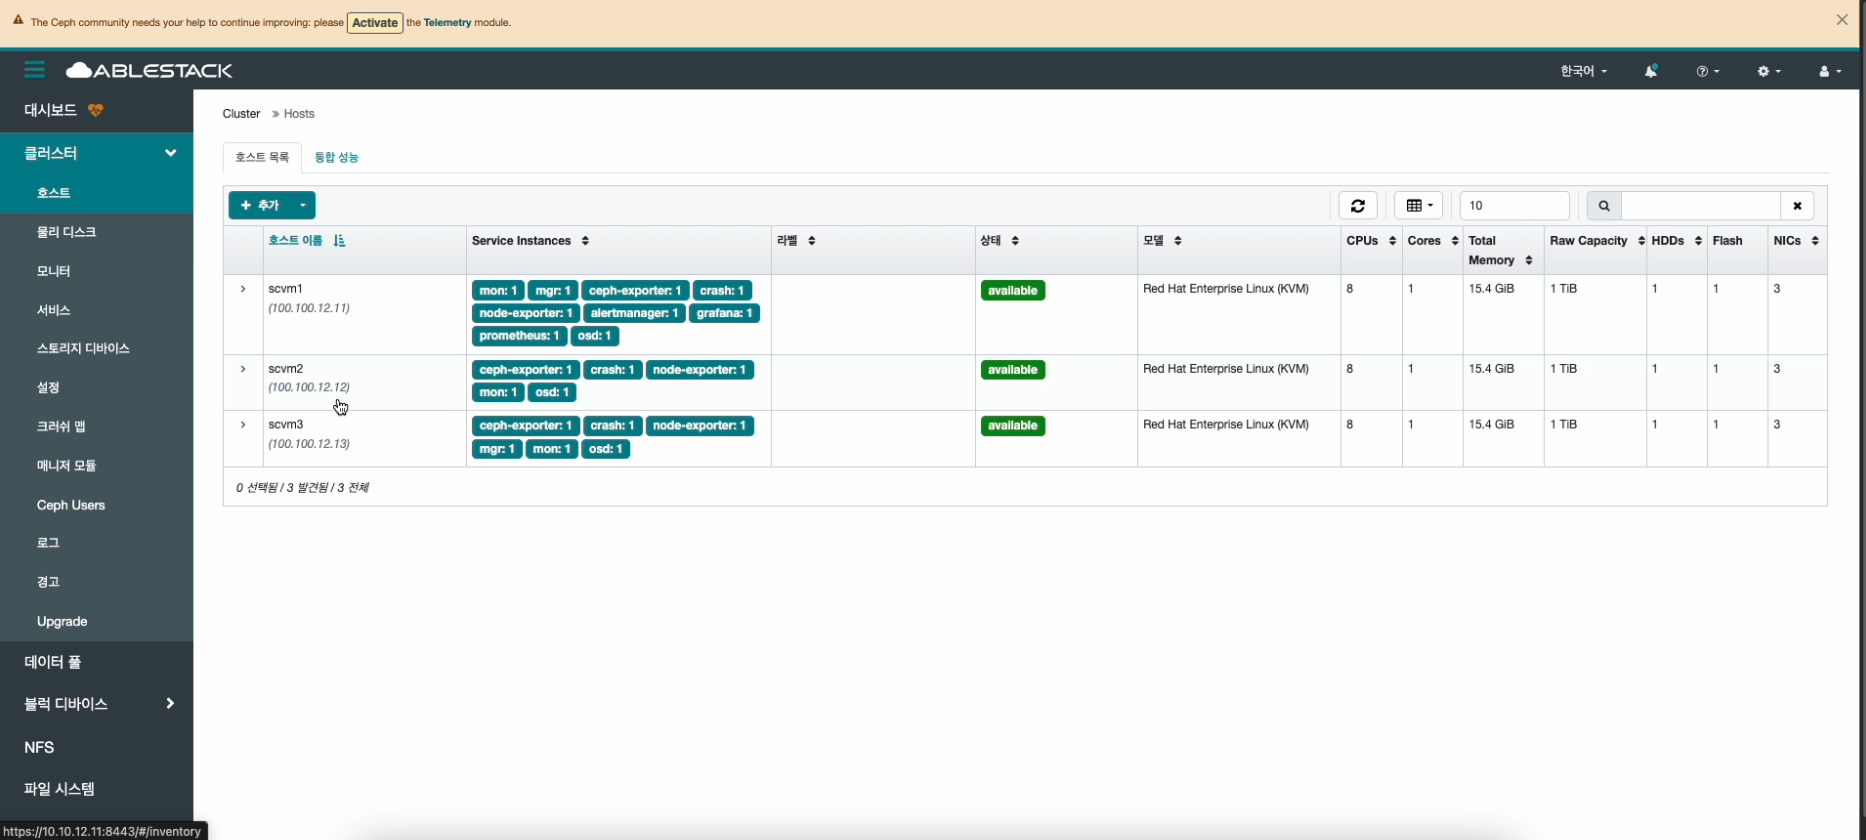
Task: Dismiss the telemetry notification banner
Action: point(1842,20)
